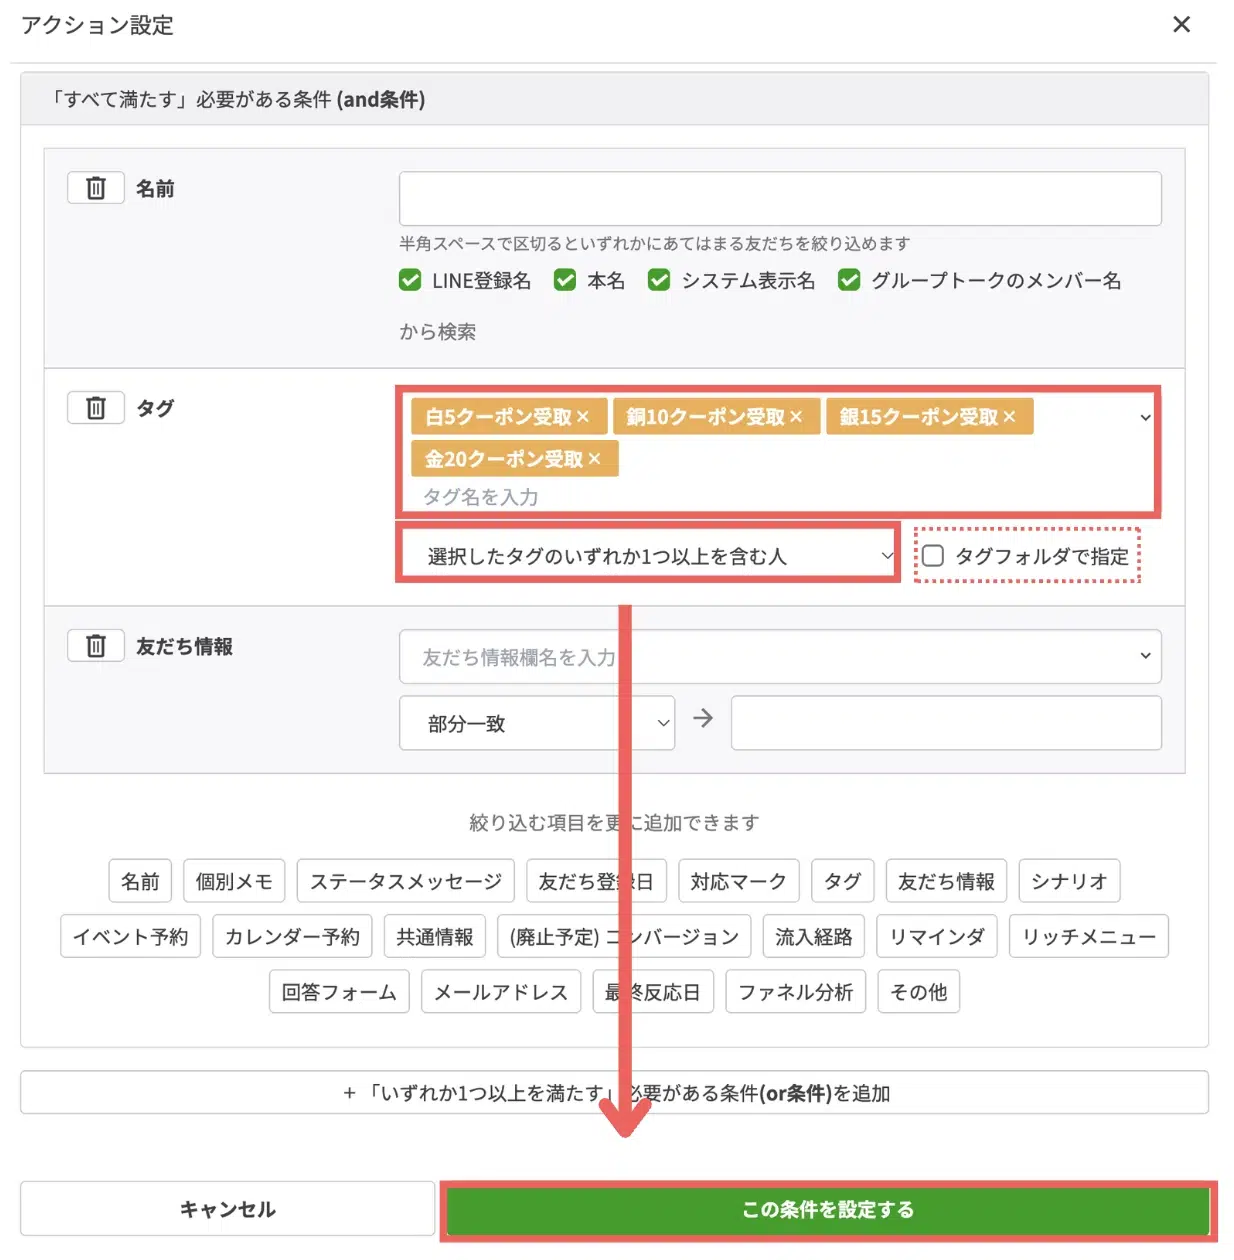Open 選択したタグのいずれか1つ以上を含む人 dropdown
1234x1260 pixels.
(x=648, y=556)
